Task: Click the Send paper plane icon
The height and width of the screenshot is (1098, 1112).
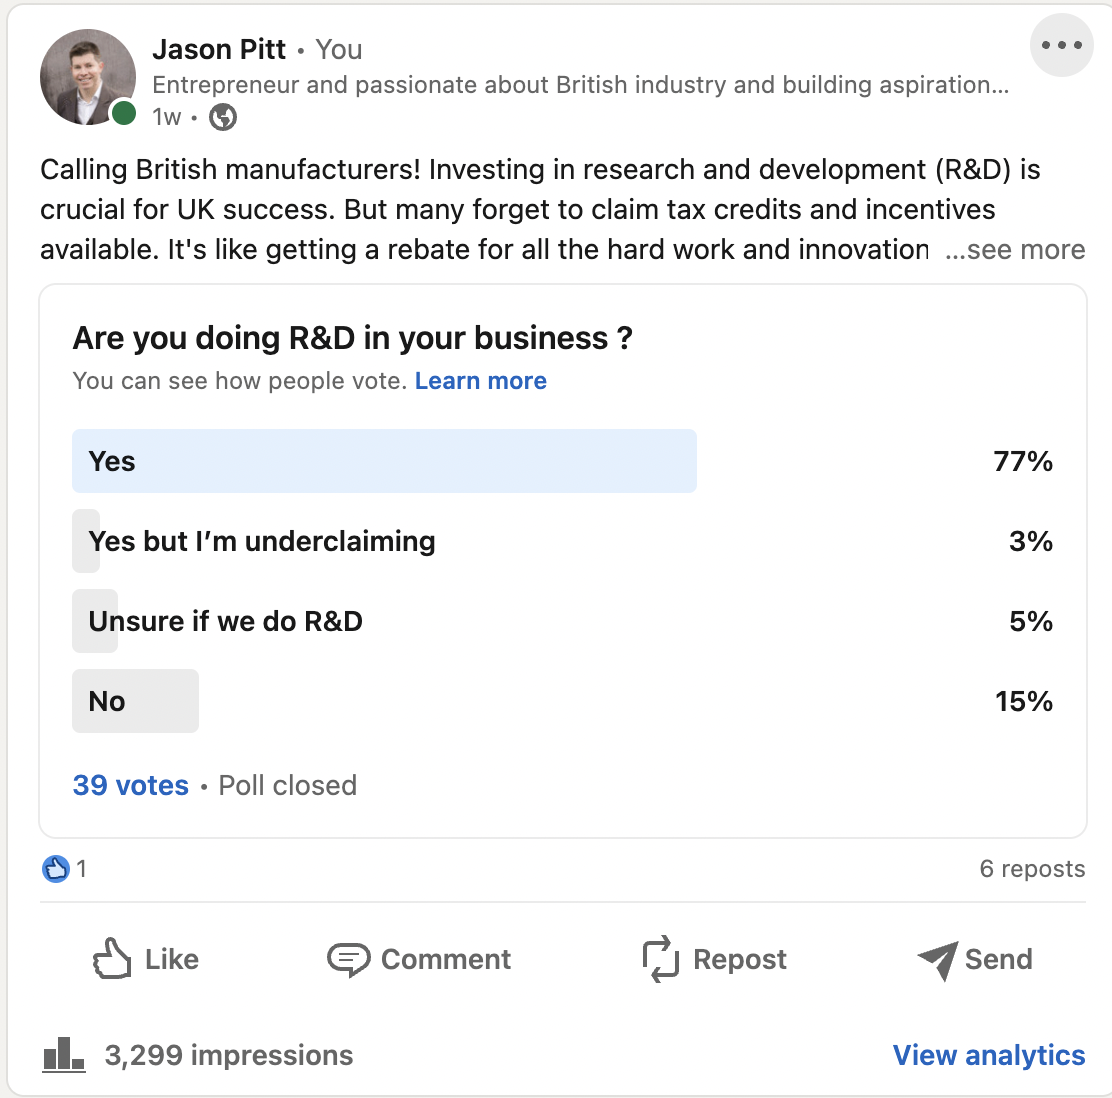Action: (938, 960)
